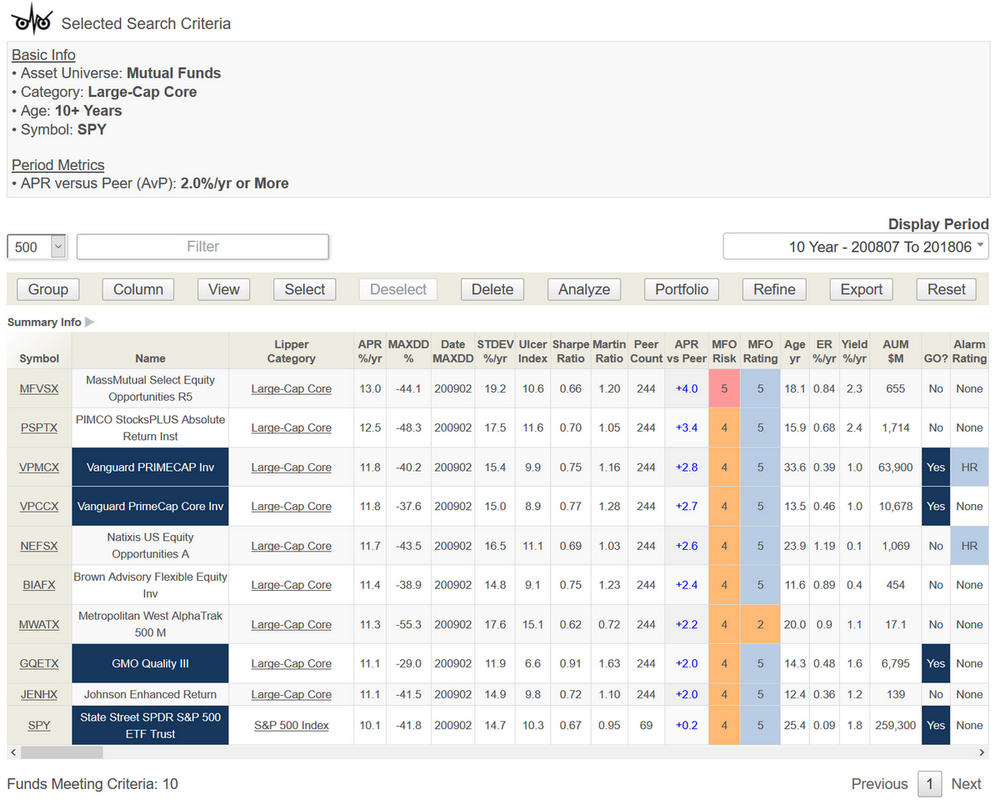This screenshot has width=1000, height=810.
Task: Deselect the GMO Quality III row
Action: click(150, 663)
